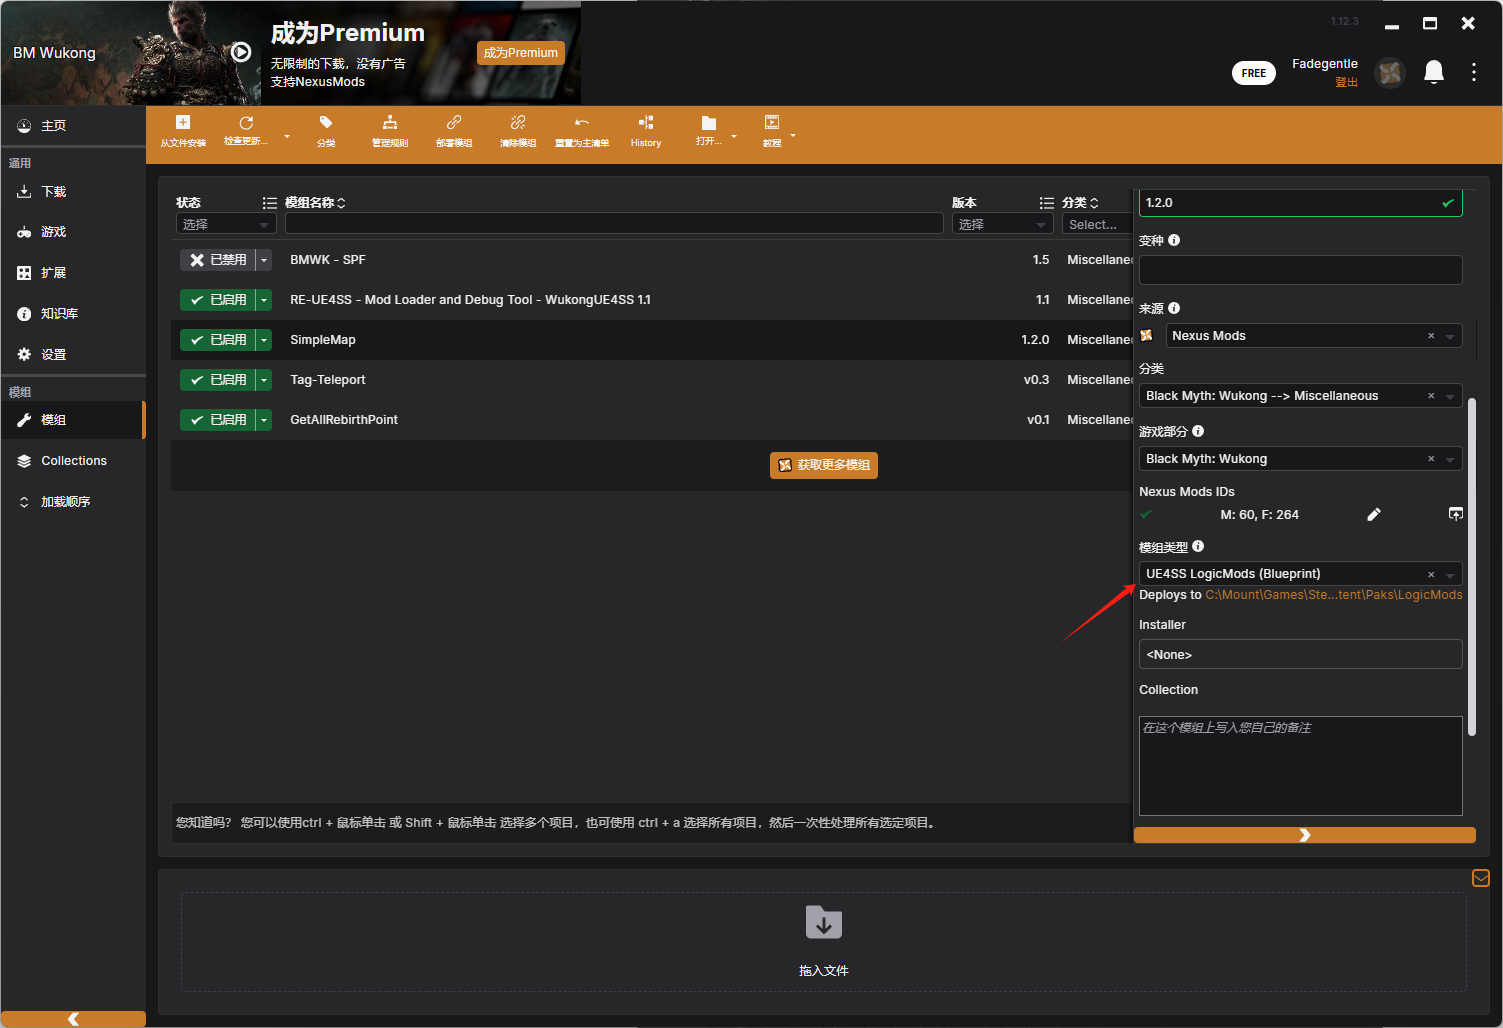This screenshot has width=1503, height=1028.
Task: Toggle enabled state of Tag-Teleport mod
Action: pos(218,380)
